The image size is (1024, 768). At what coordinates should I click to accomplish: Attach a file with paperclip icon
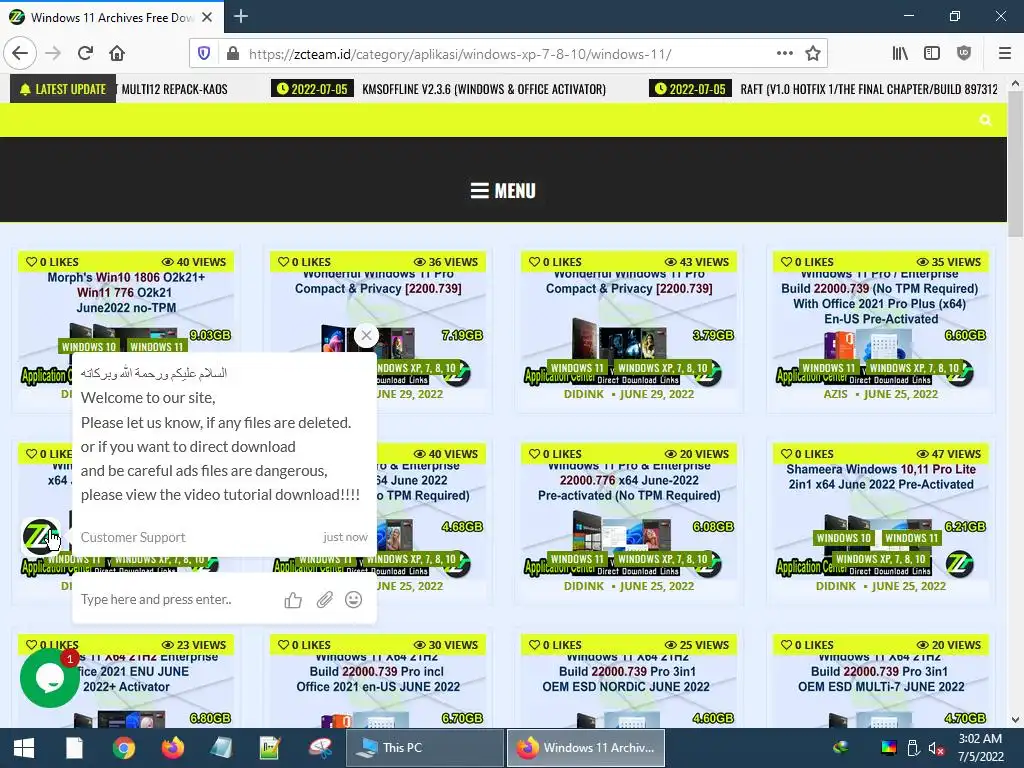325,600
